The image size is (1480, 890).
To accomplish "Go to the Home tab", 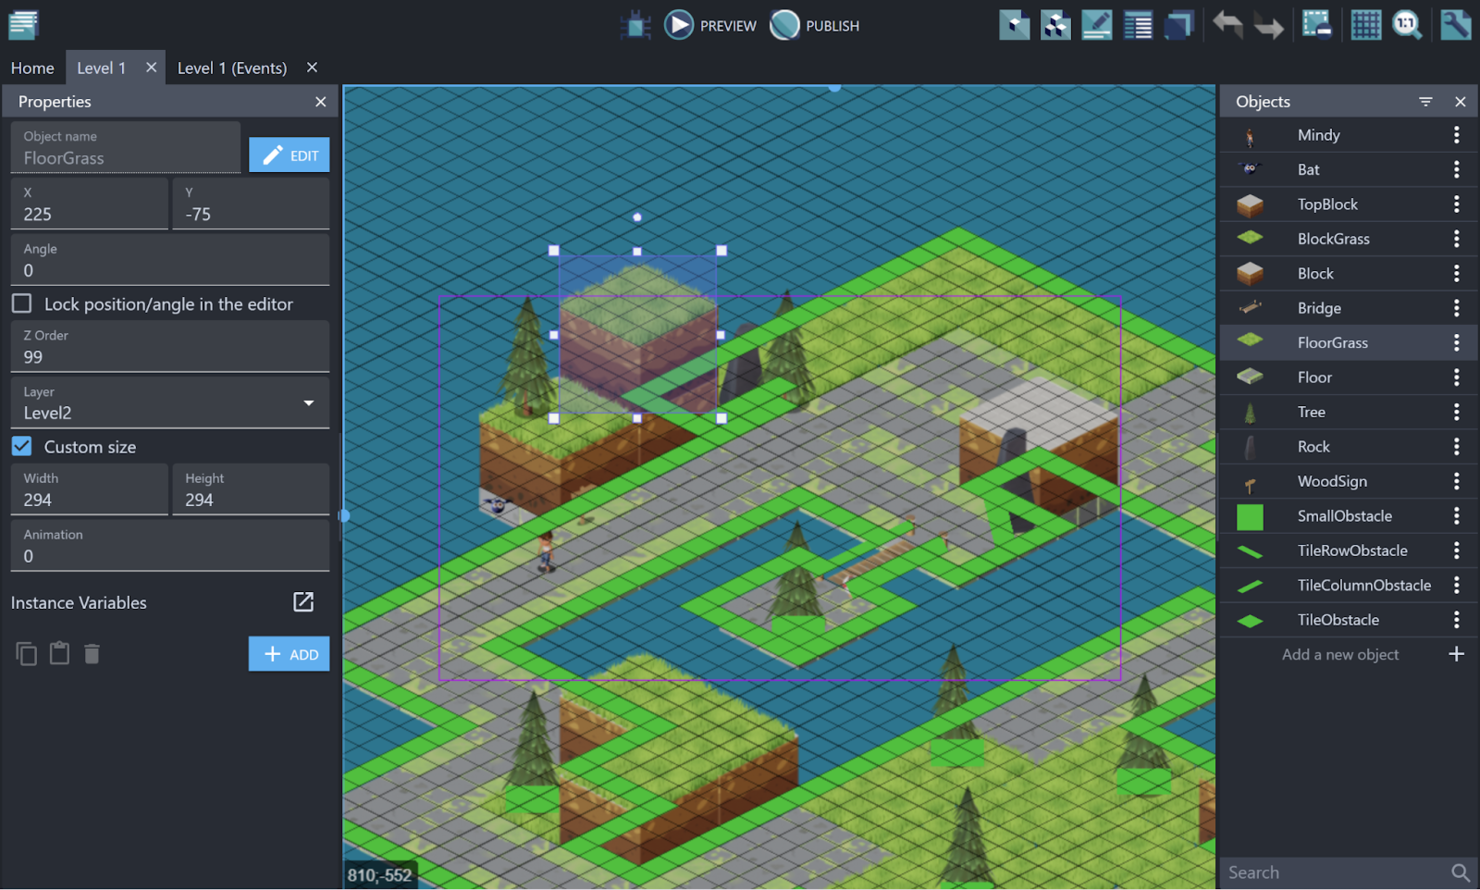I will (32, 67).
